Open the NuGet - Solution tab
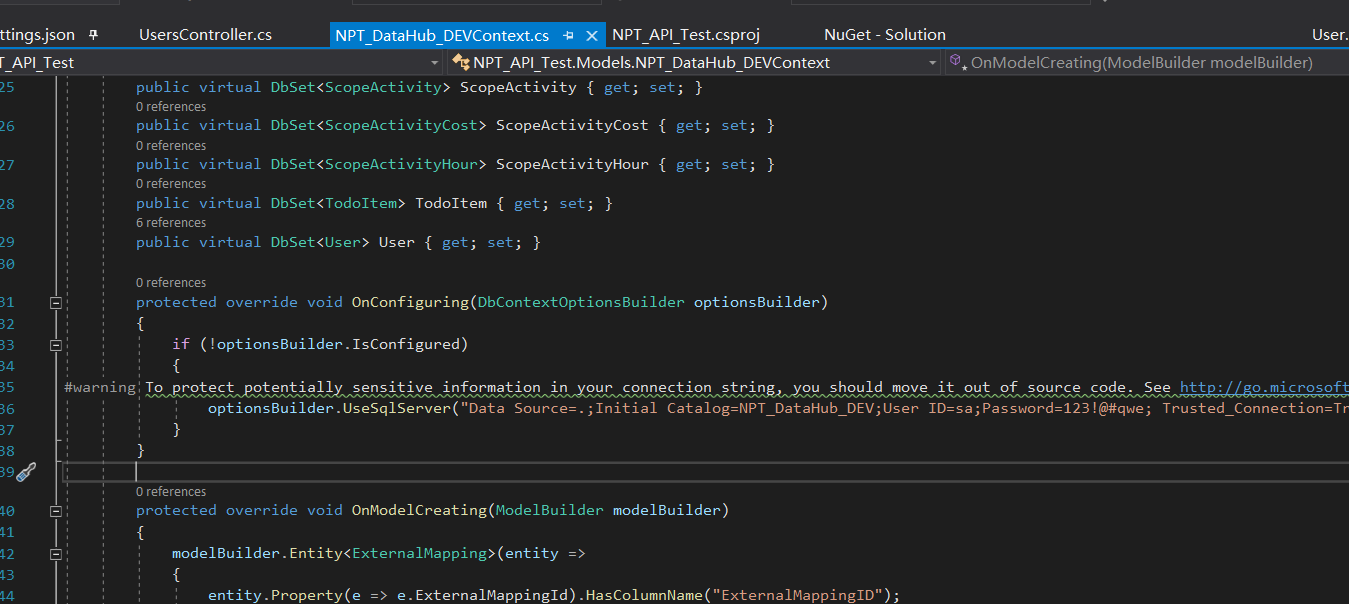Viewport: 1349px width, 604px height. point(885,35)
